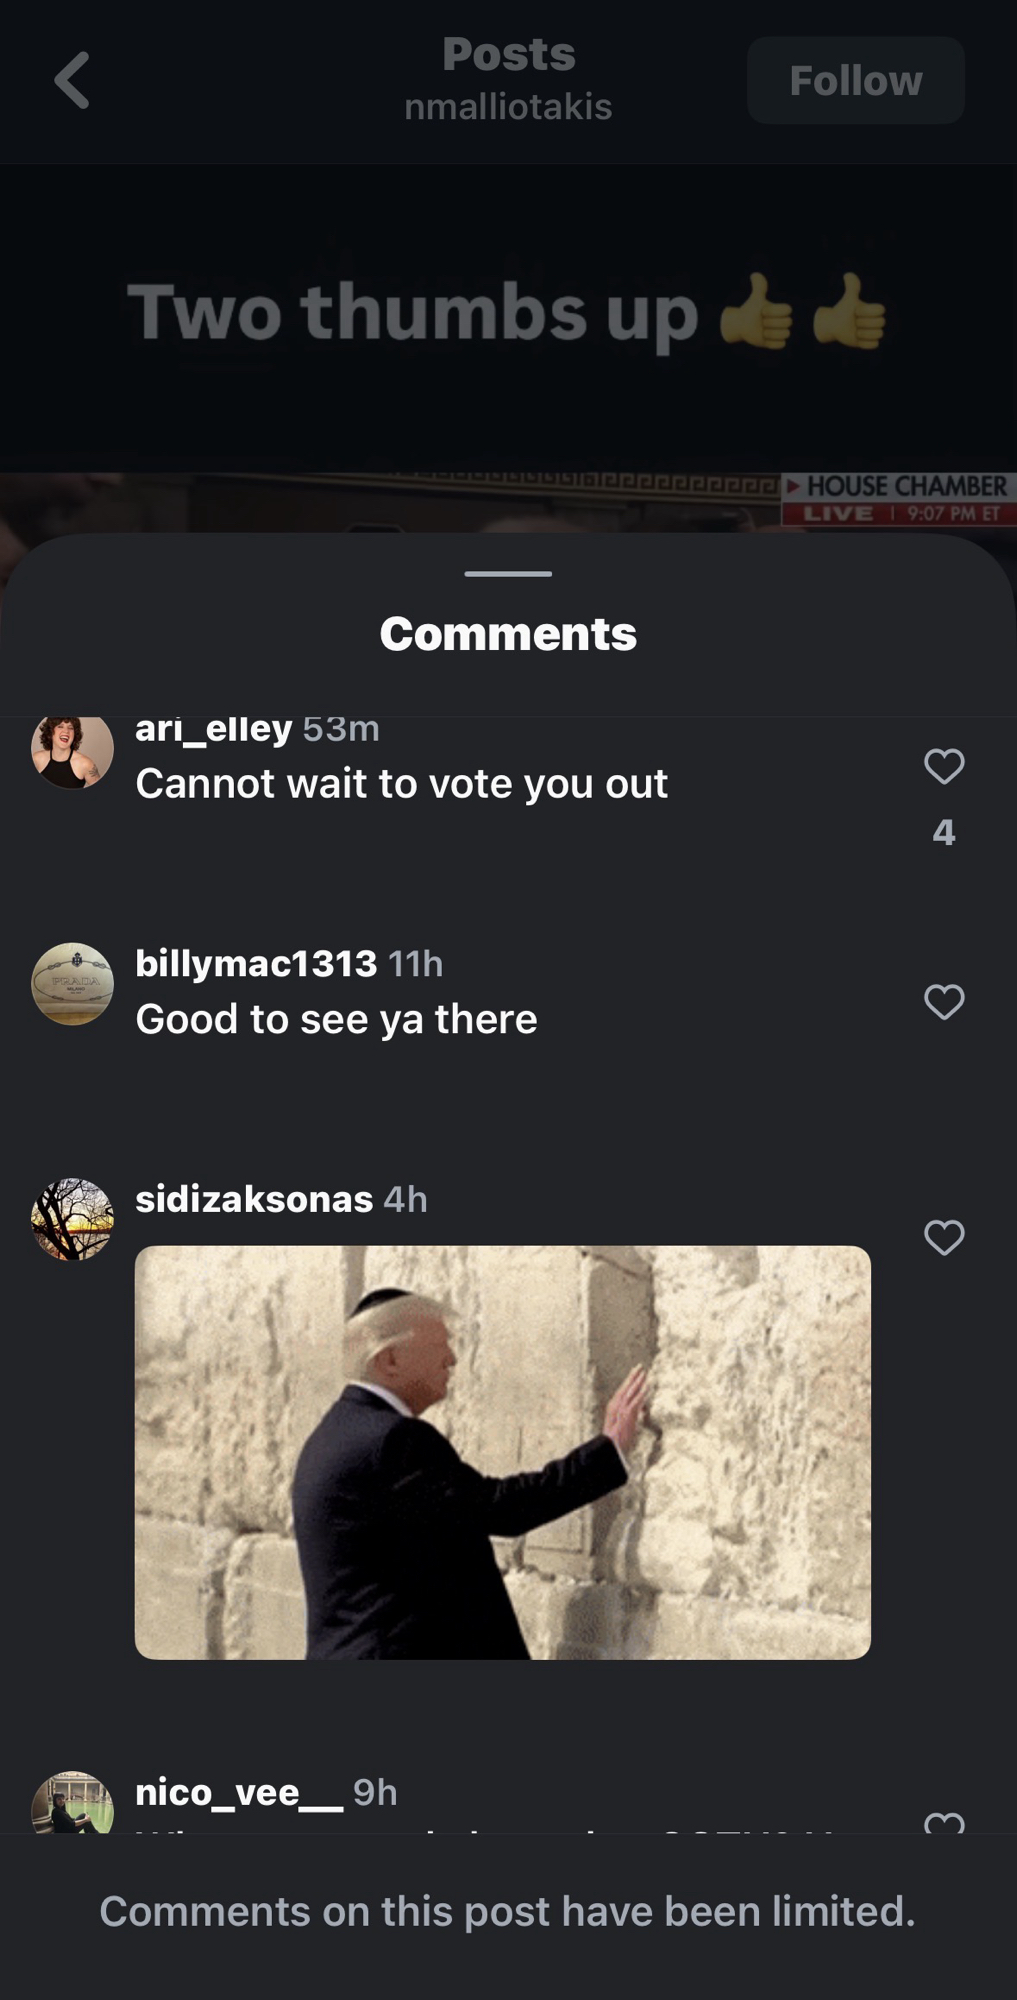Like billymac1313's comment with heart

[x=944, y=1002]
